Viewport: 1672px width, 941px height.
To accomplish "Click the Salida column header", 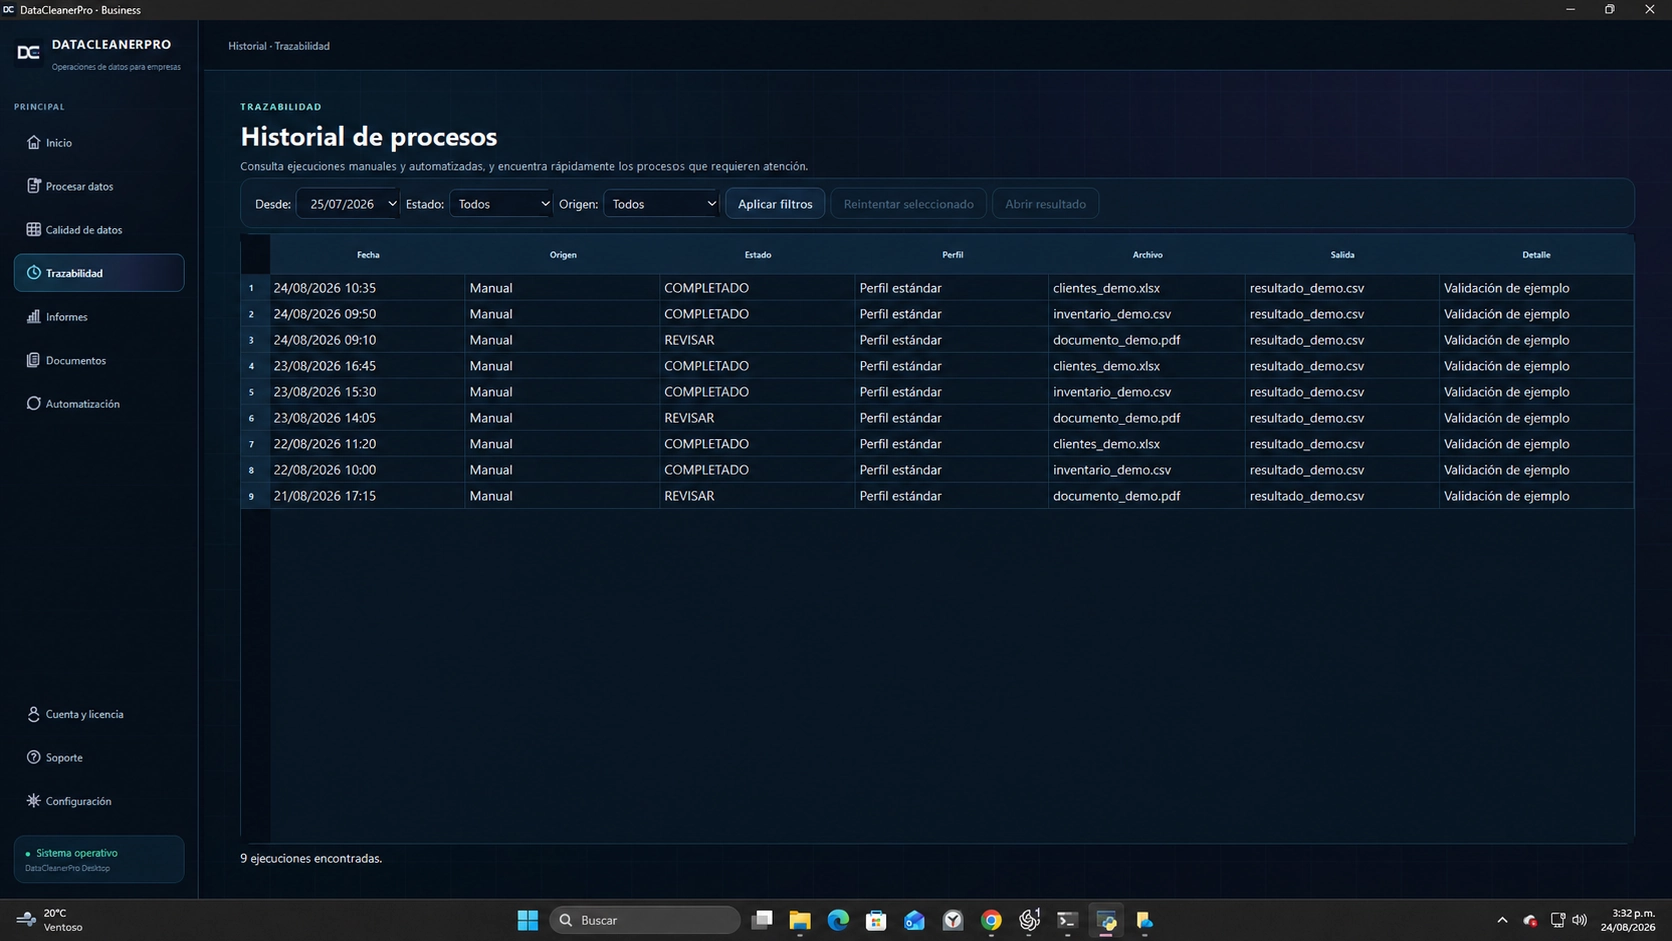I will click(x=1342, y=255).
